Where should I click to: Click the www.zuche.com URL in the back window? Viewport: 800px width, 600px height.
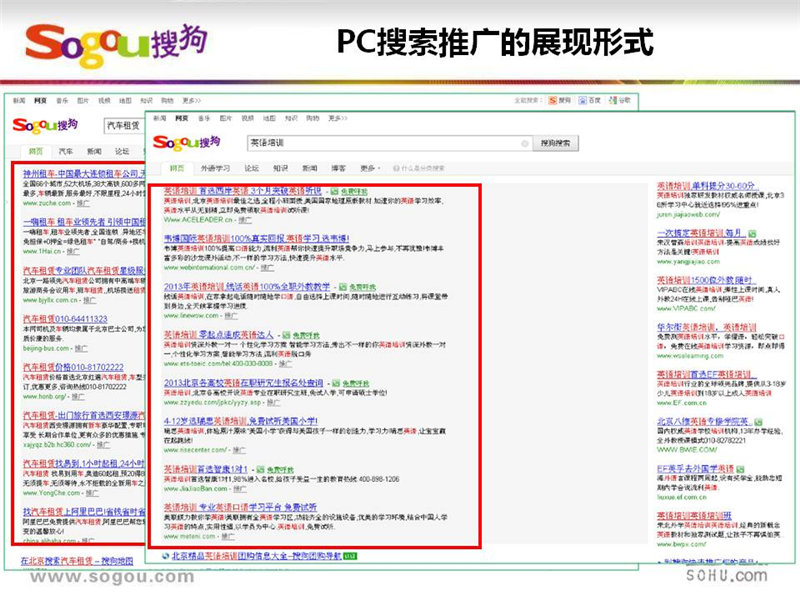(x=47, y=203)
